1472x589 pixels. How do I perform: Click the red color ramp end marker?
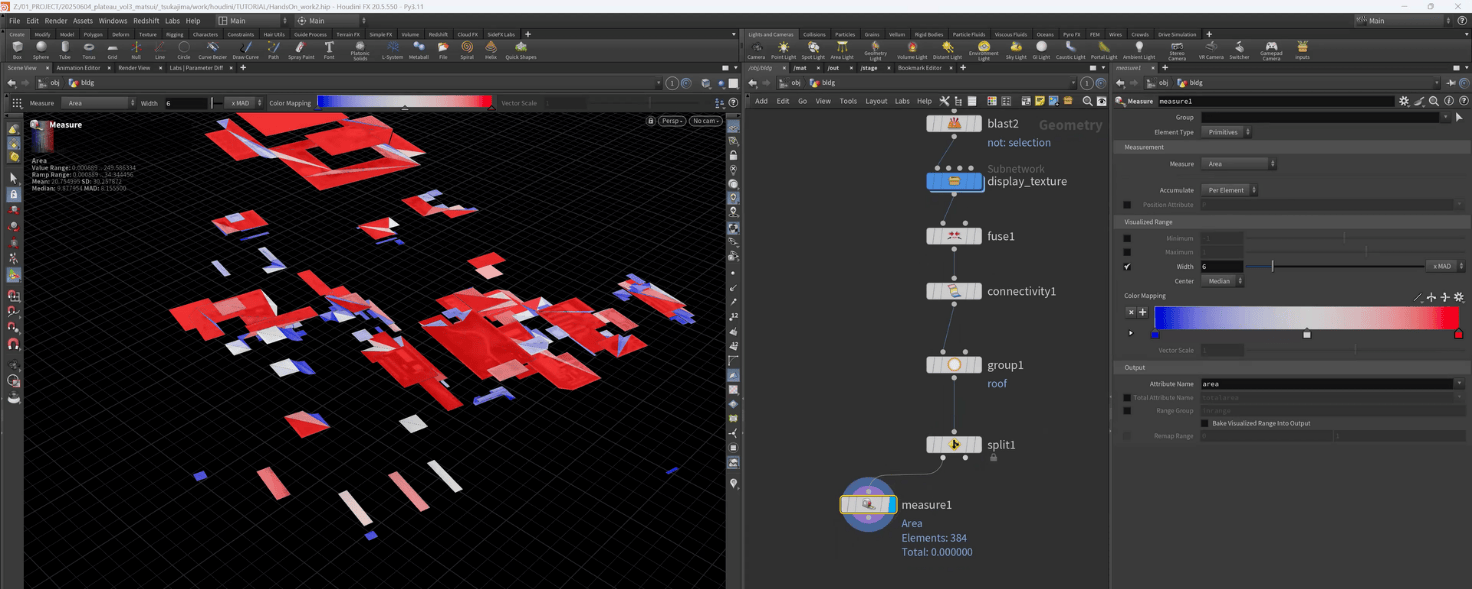(1458, 334)
